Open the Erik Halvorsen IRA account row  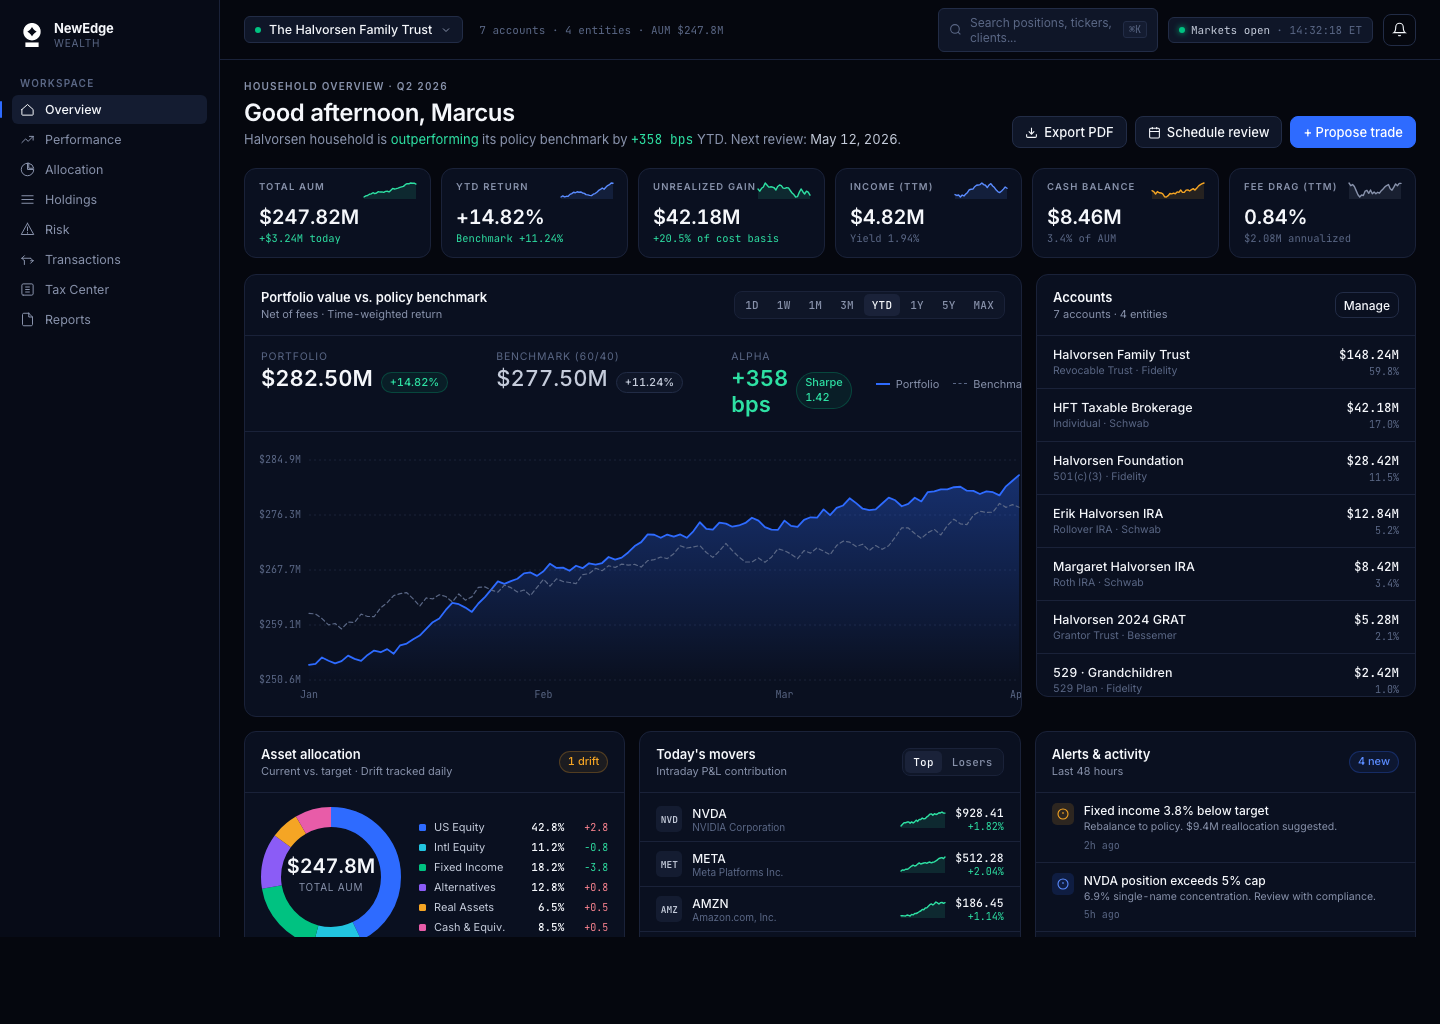pos(1226,521)
